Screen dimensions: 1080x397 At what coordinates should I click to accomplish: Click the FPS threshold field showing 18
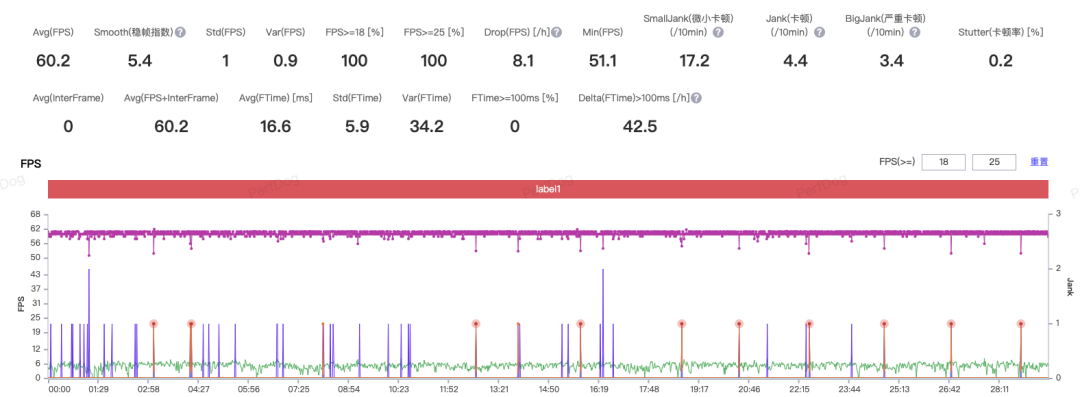point(944,162)
